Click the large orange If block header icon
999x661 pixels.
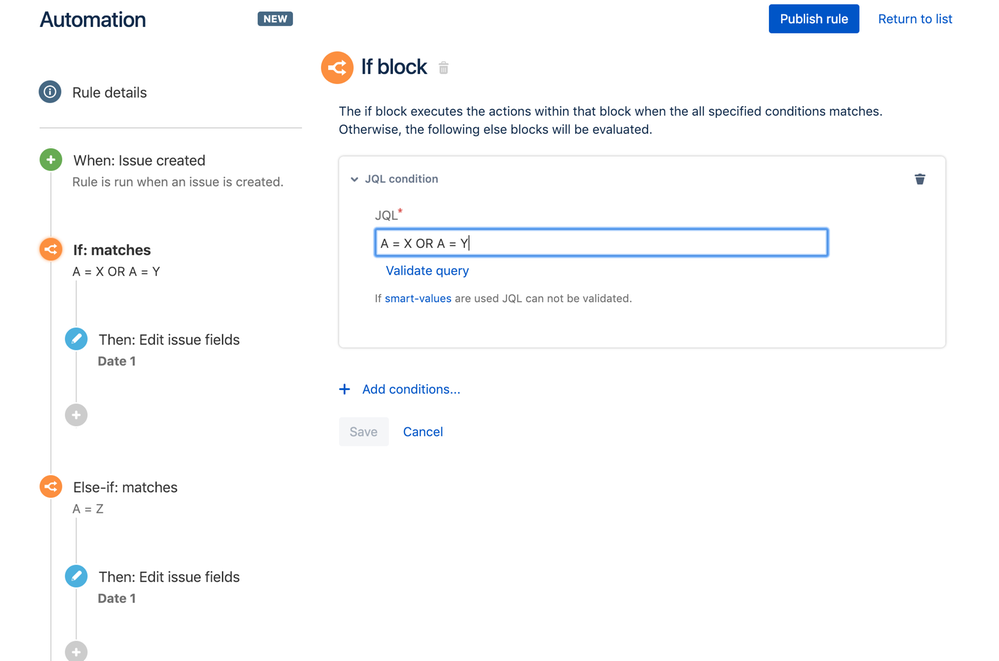coord(337,67)
